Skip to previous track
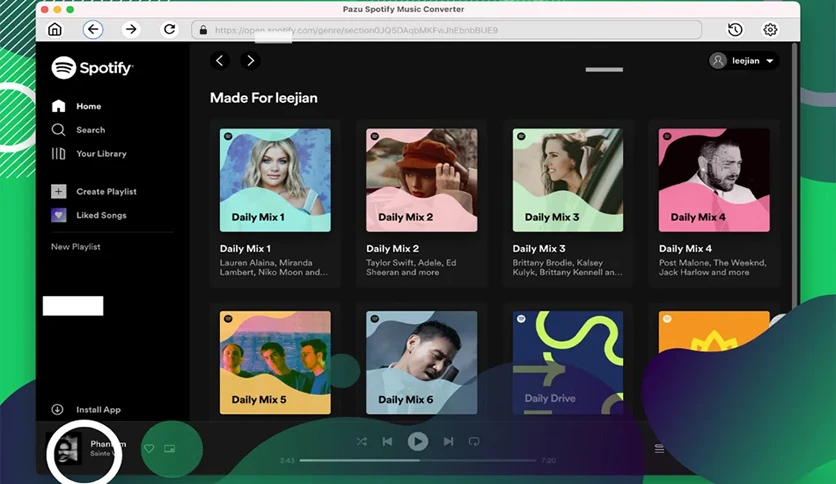This screenshot has height=484, width=836. click(x=388, y=441)
